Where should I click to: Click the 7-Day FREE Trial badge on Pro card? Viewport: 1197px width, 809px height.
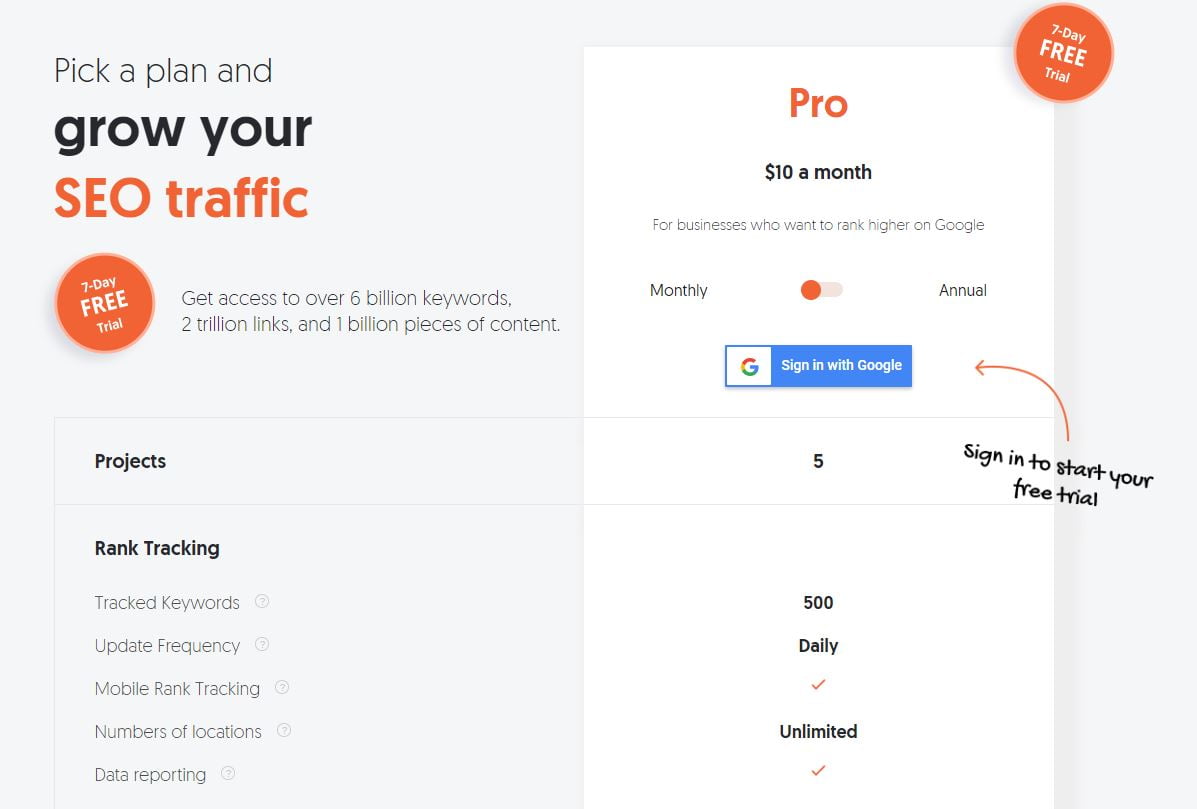tap(1063, 53)
